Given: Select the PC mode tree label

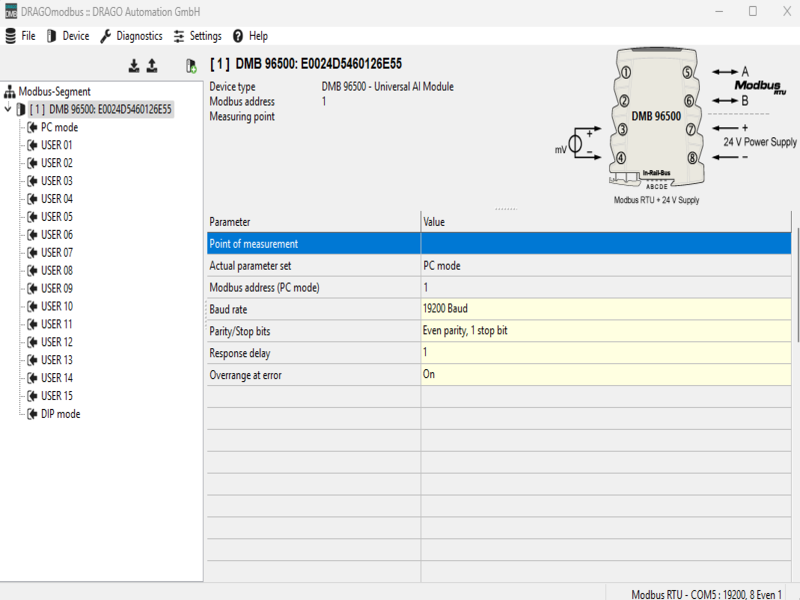Looking at the screenshot, I should click(60, 128).
